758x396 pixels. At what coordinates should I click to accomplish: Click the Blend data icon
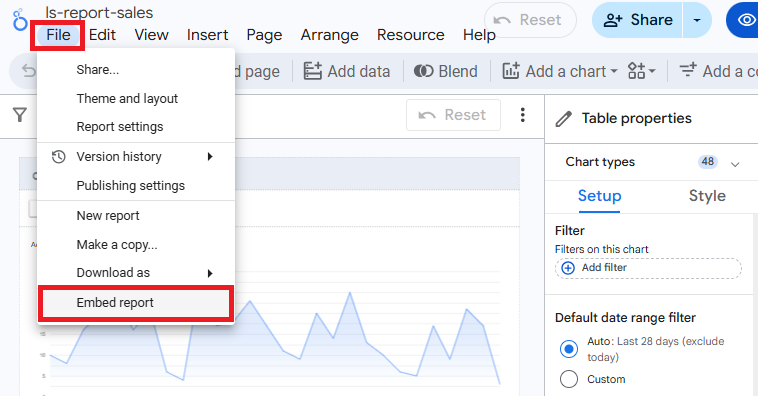click(423, 71)
